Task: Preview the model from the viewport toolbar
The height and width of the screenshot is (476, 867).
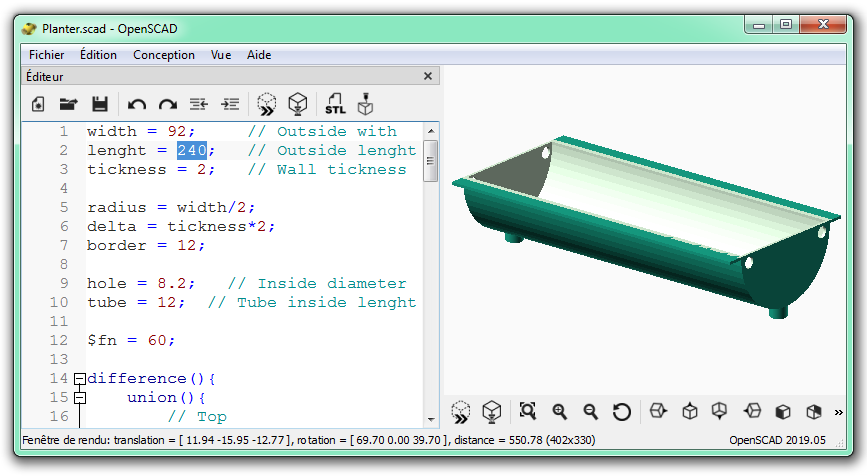Action: pyautogui.click(x=461, y=412)
